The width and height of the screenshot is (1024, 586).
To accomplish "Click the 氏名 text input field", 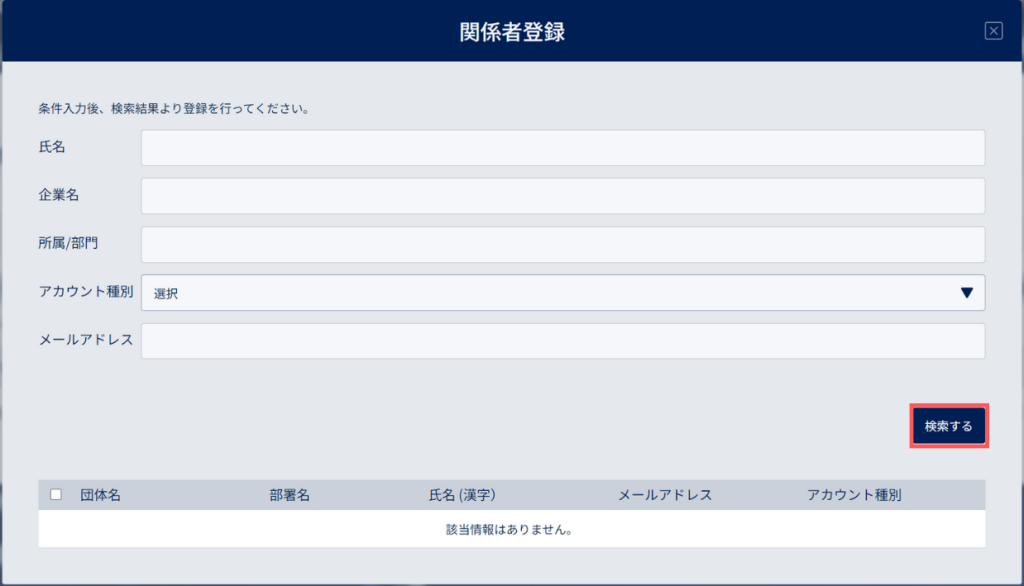I will pyautogui.click(x=563, y=148).
